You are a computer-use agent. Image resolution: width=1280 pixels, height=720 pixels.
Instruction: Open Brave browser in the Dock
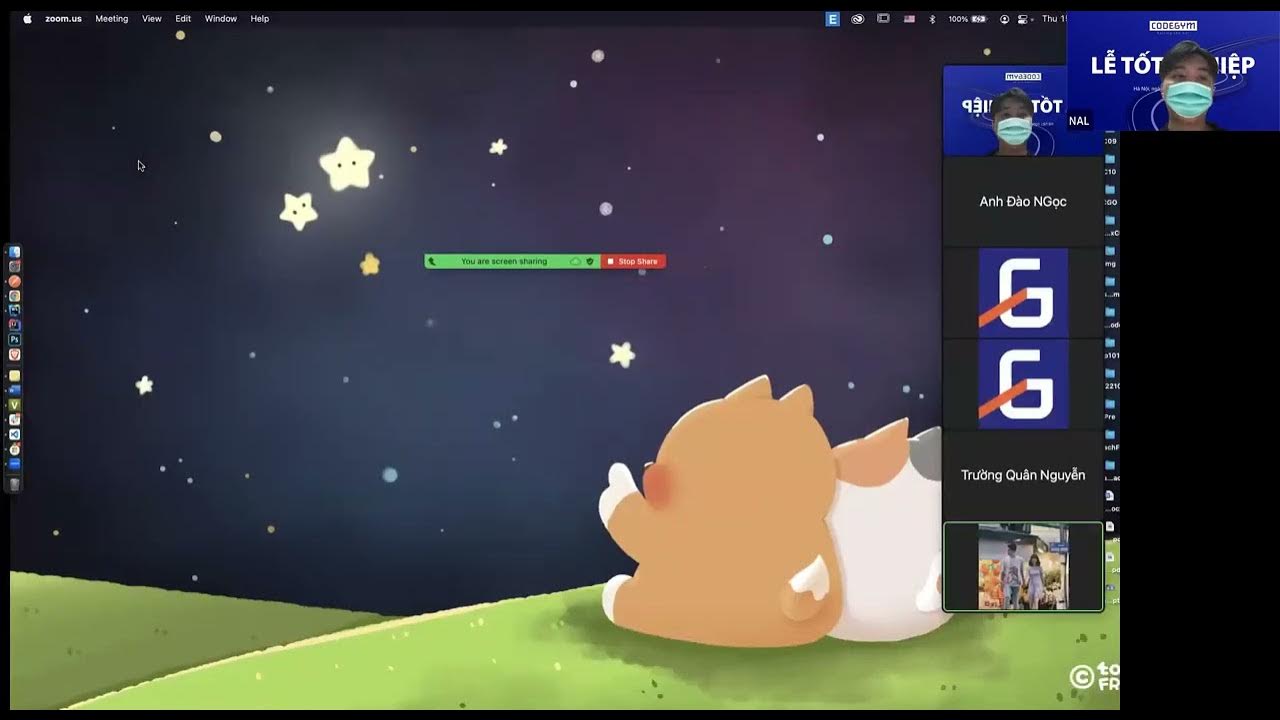(x=14, y=354)
